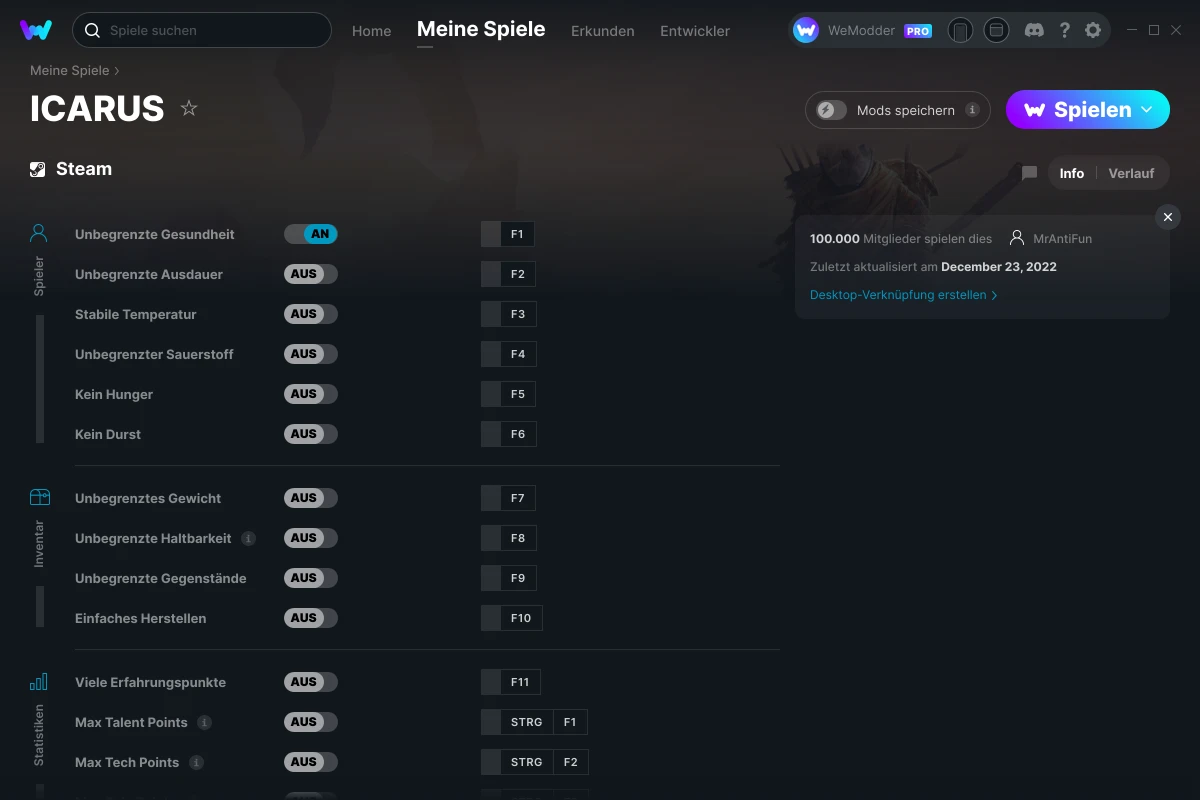Image resolution: width=1200 pixels, height=800 pixels.
Task: Click the MrAntiFun author icon
Action: click(1017, 238)
